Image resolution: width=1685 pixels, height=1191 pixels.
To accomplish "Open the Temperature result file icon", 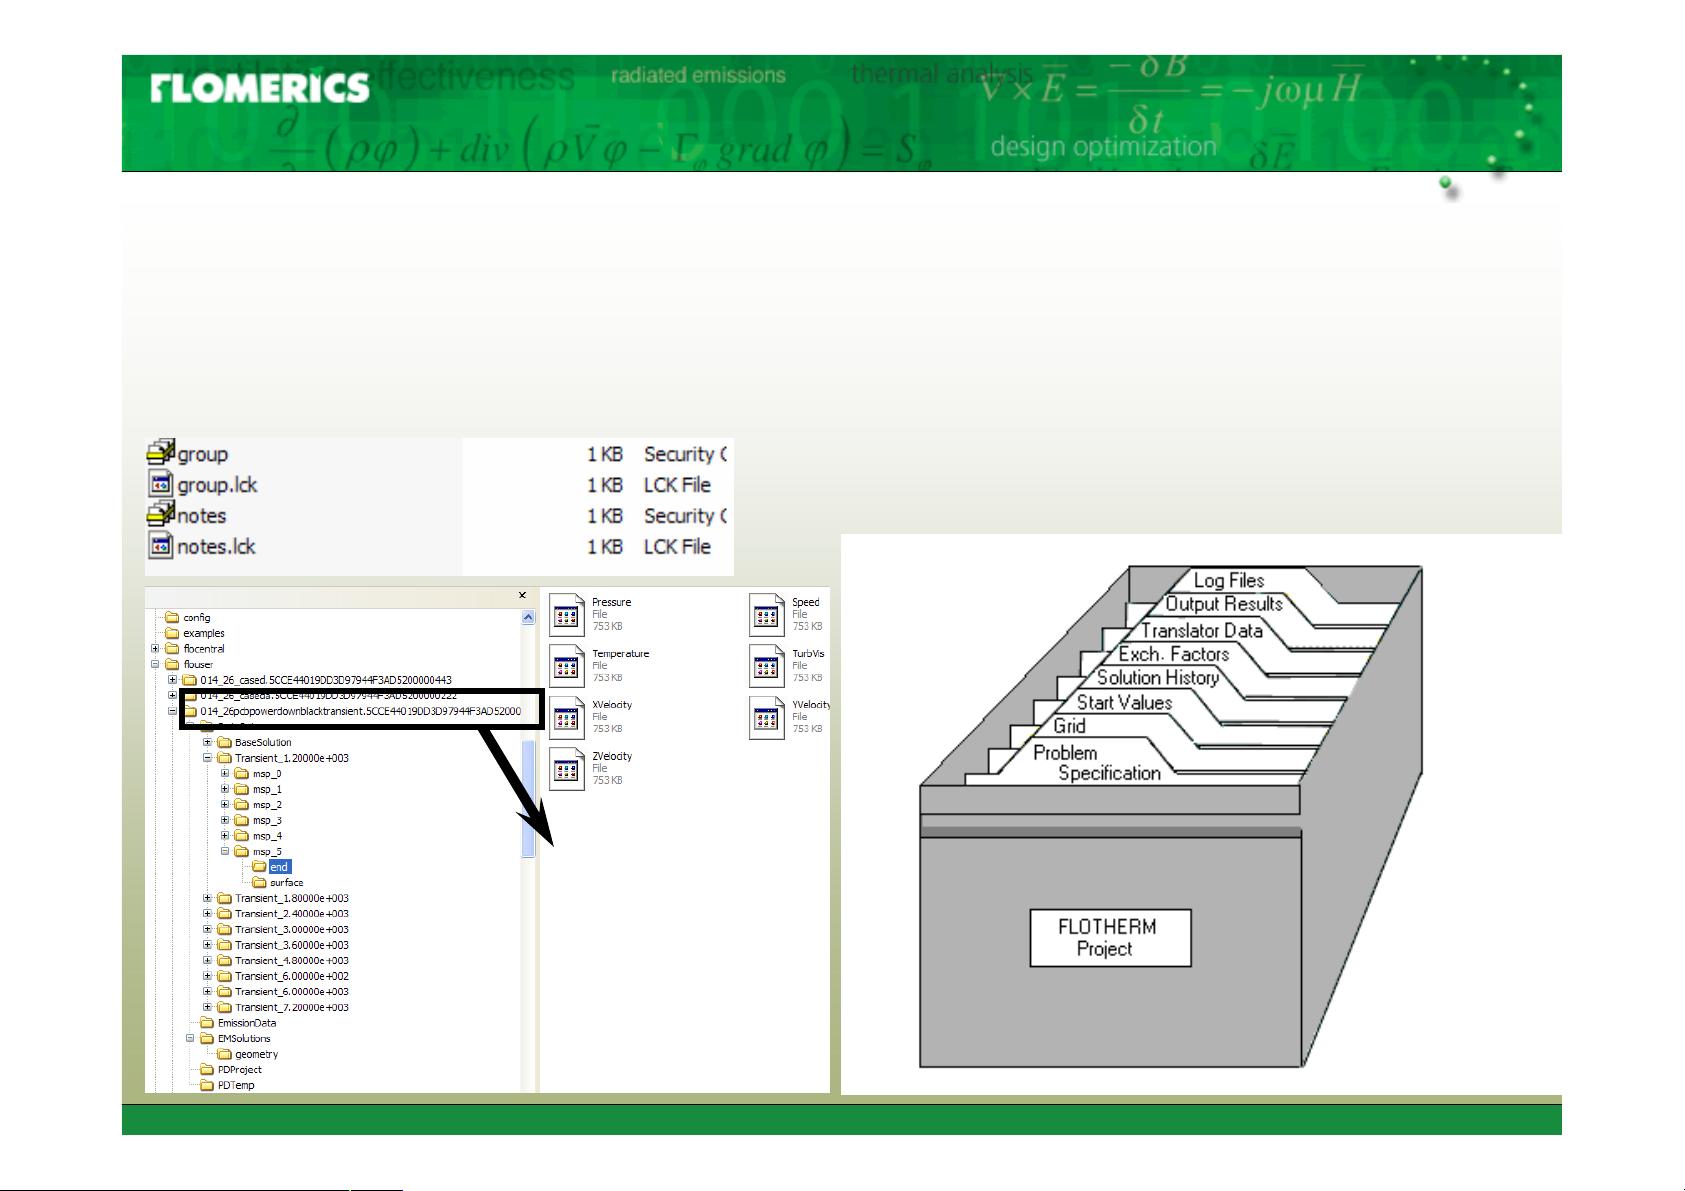I will coord(567,666).
